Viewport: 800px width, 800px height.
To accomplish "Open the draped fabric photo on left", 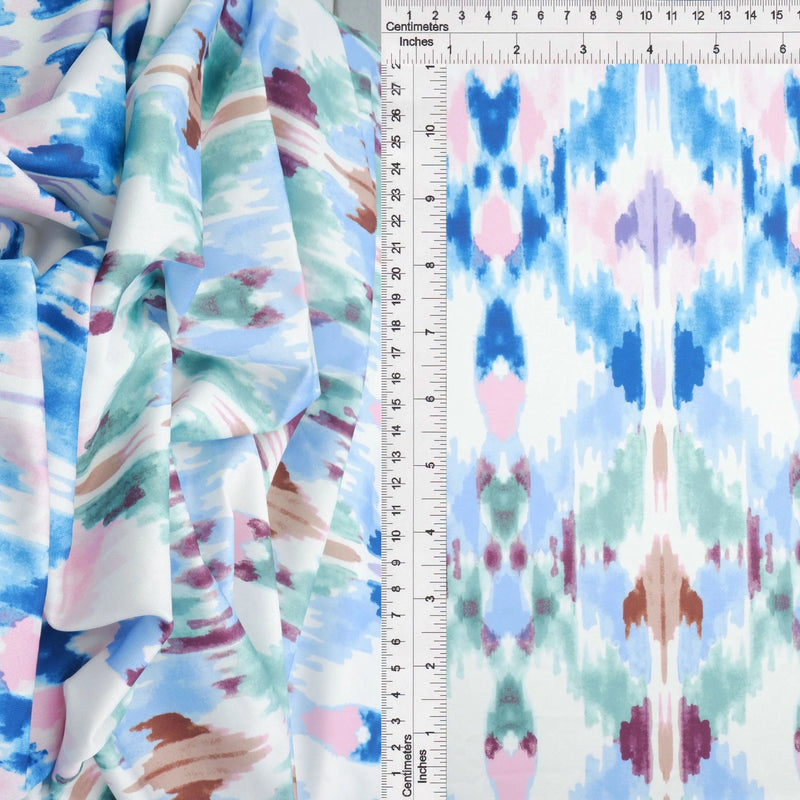I will pos(190,400).
